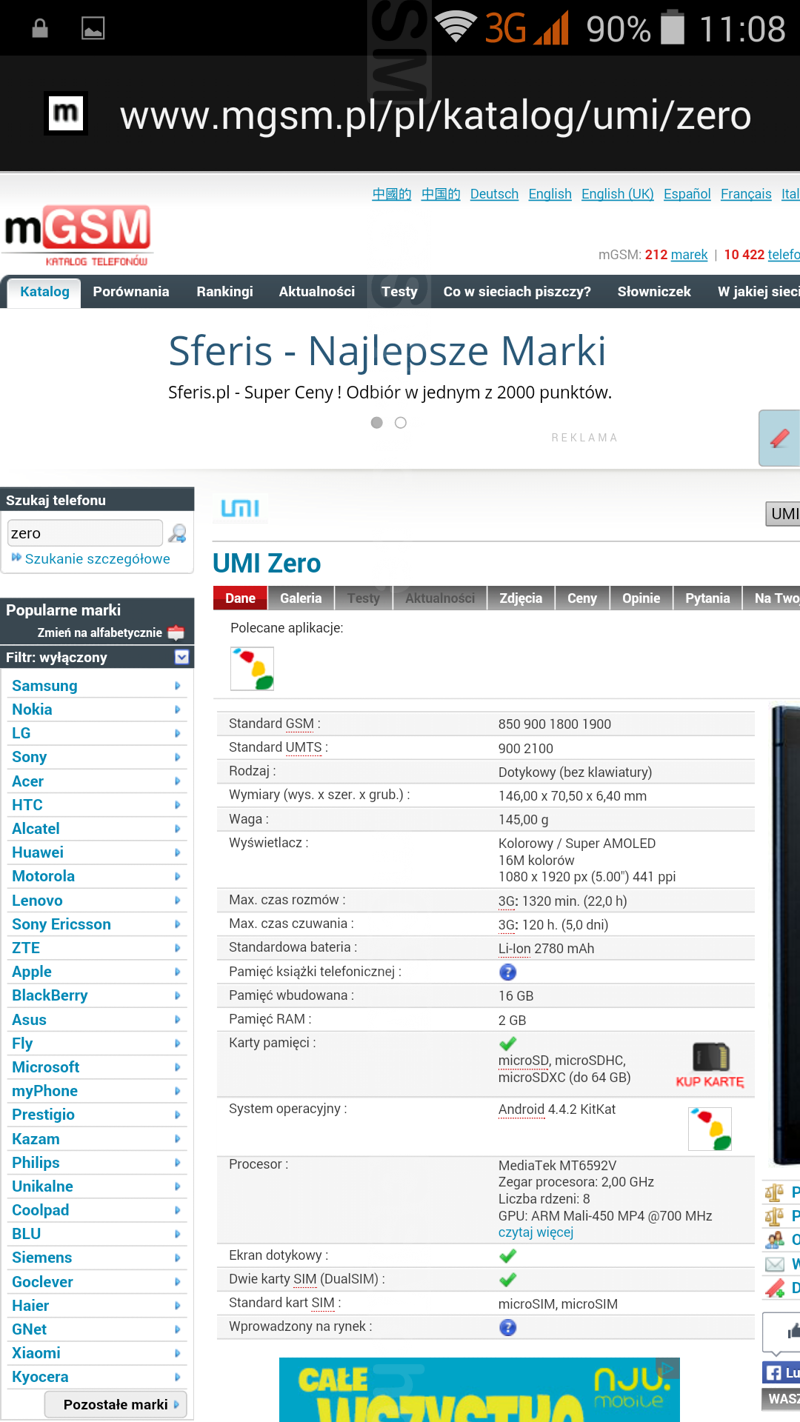
Task: Tap the mGSM logo
Action: point(78,236)
